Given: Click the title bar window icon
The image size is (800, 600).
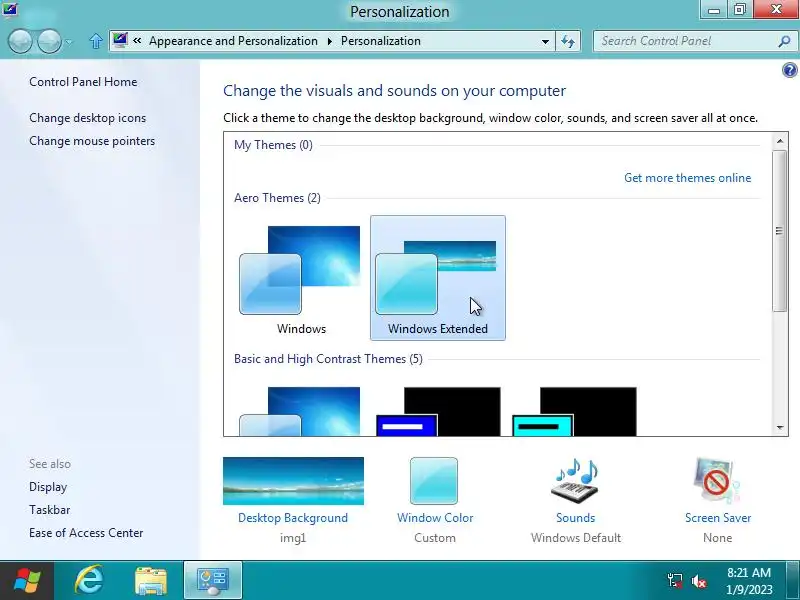Looking at the screenshot, I should 10,9.
